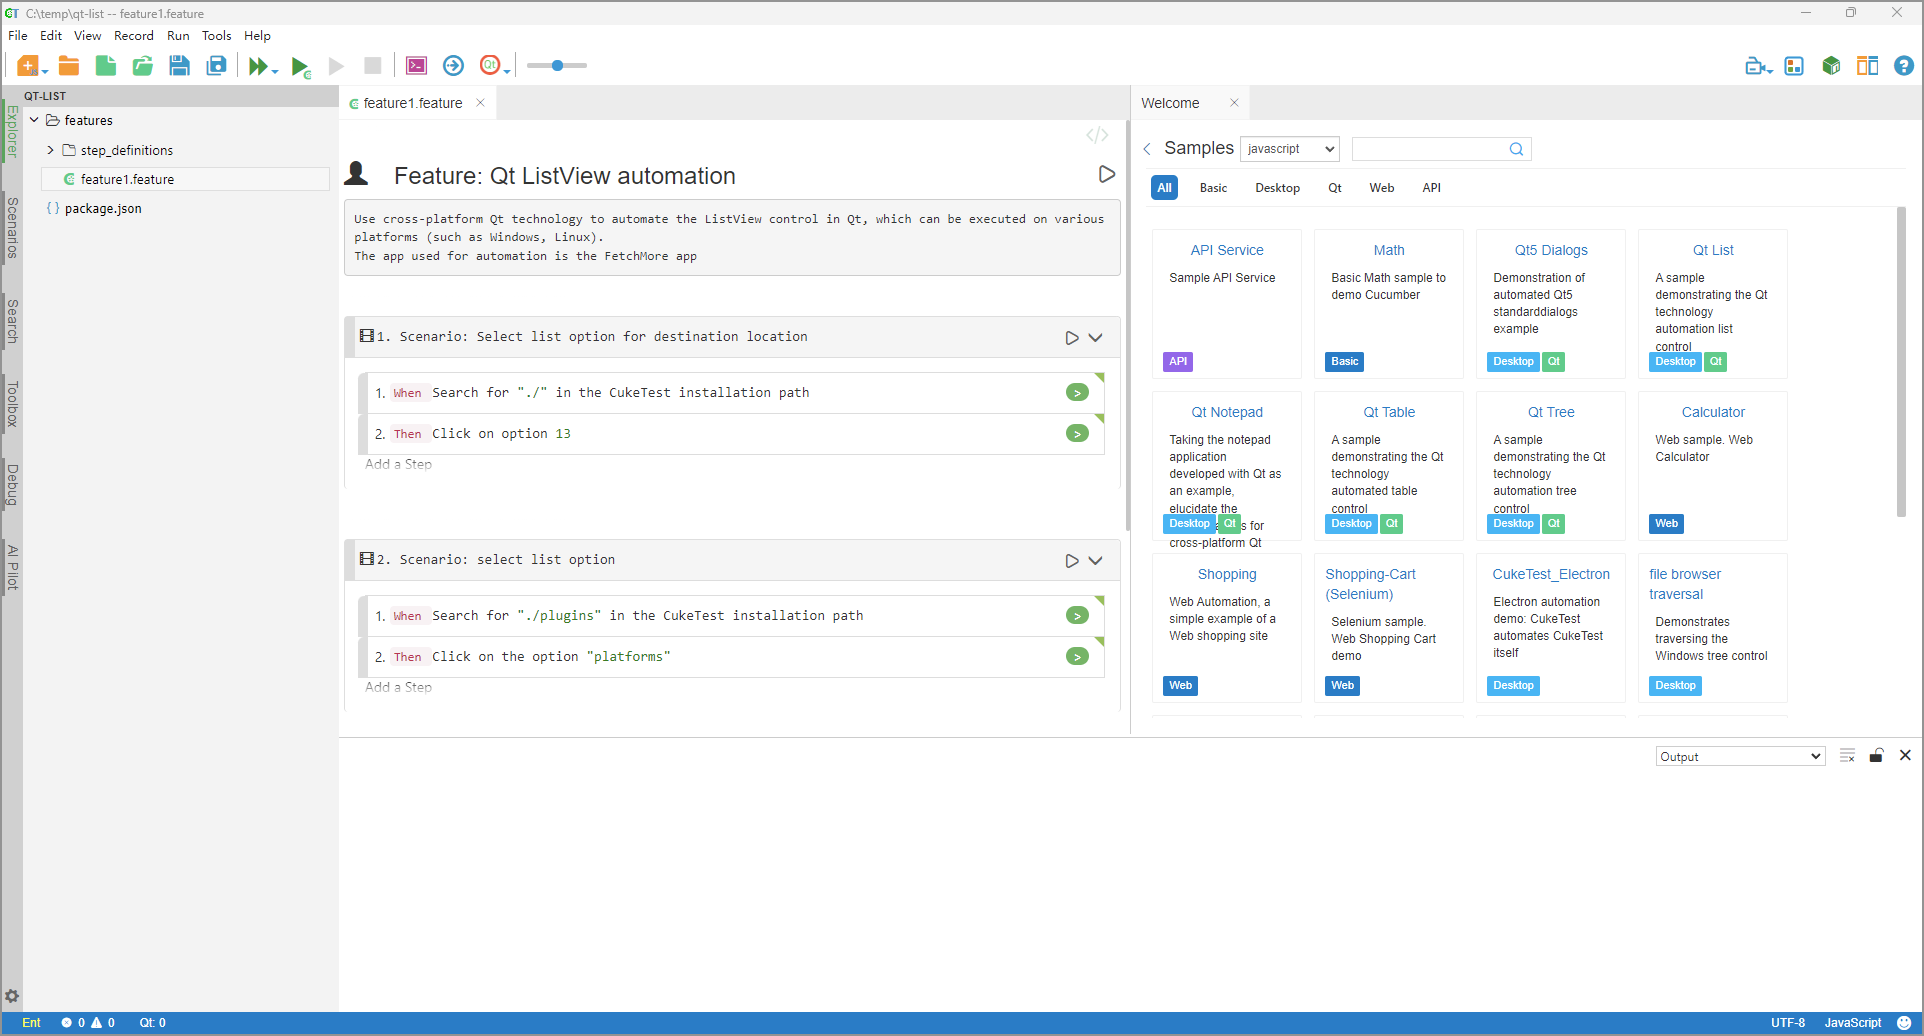Close the feature1.feature editor tab

480,103
